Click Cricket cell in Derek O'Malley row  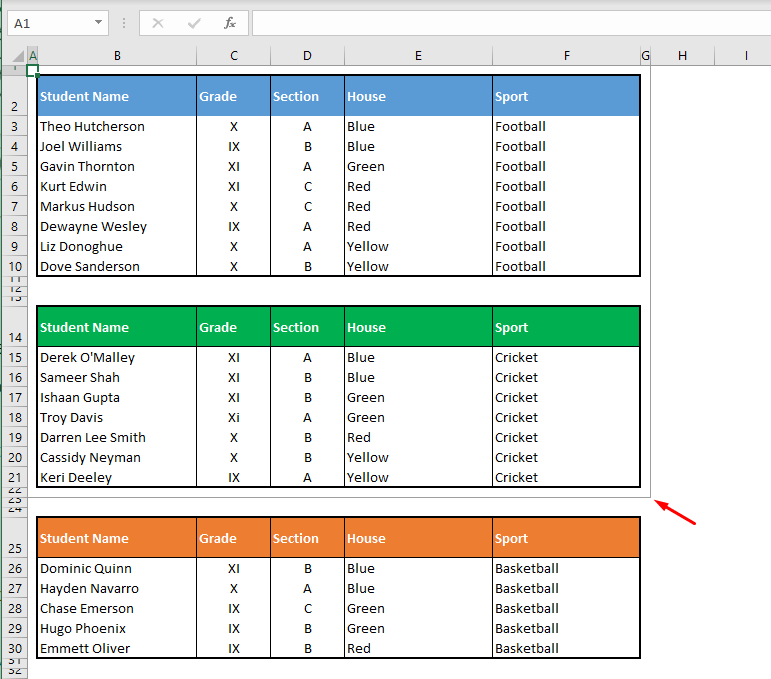coord(566,357)
